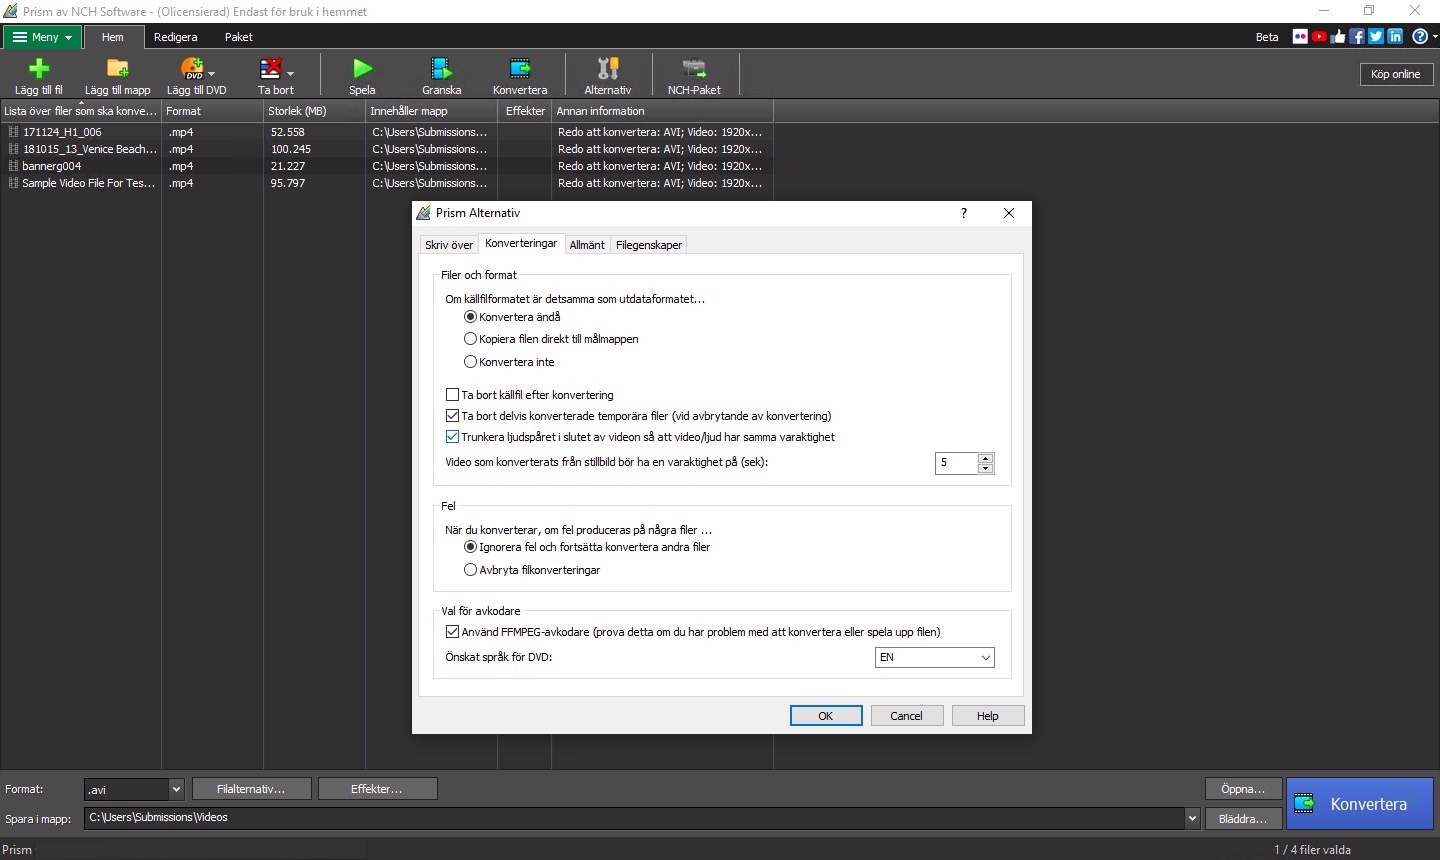
Task: Open the Hem ribbon tab
Action: (x=113, y=37)
